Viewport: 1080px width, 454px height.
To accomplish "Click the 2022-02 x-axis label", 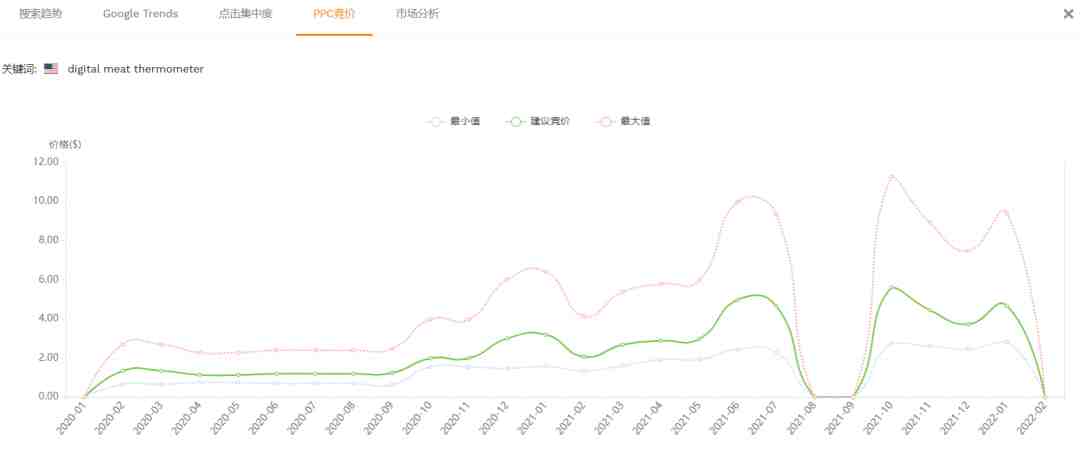I will (1030, 418).
